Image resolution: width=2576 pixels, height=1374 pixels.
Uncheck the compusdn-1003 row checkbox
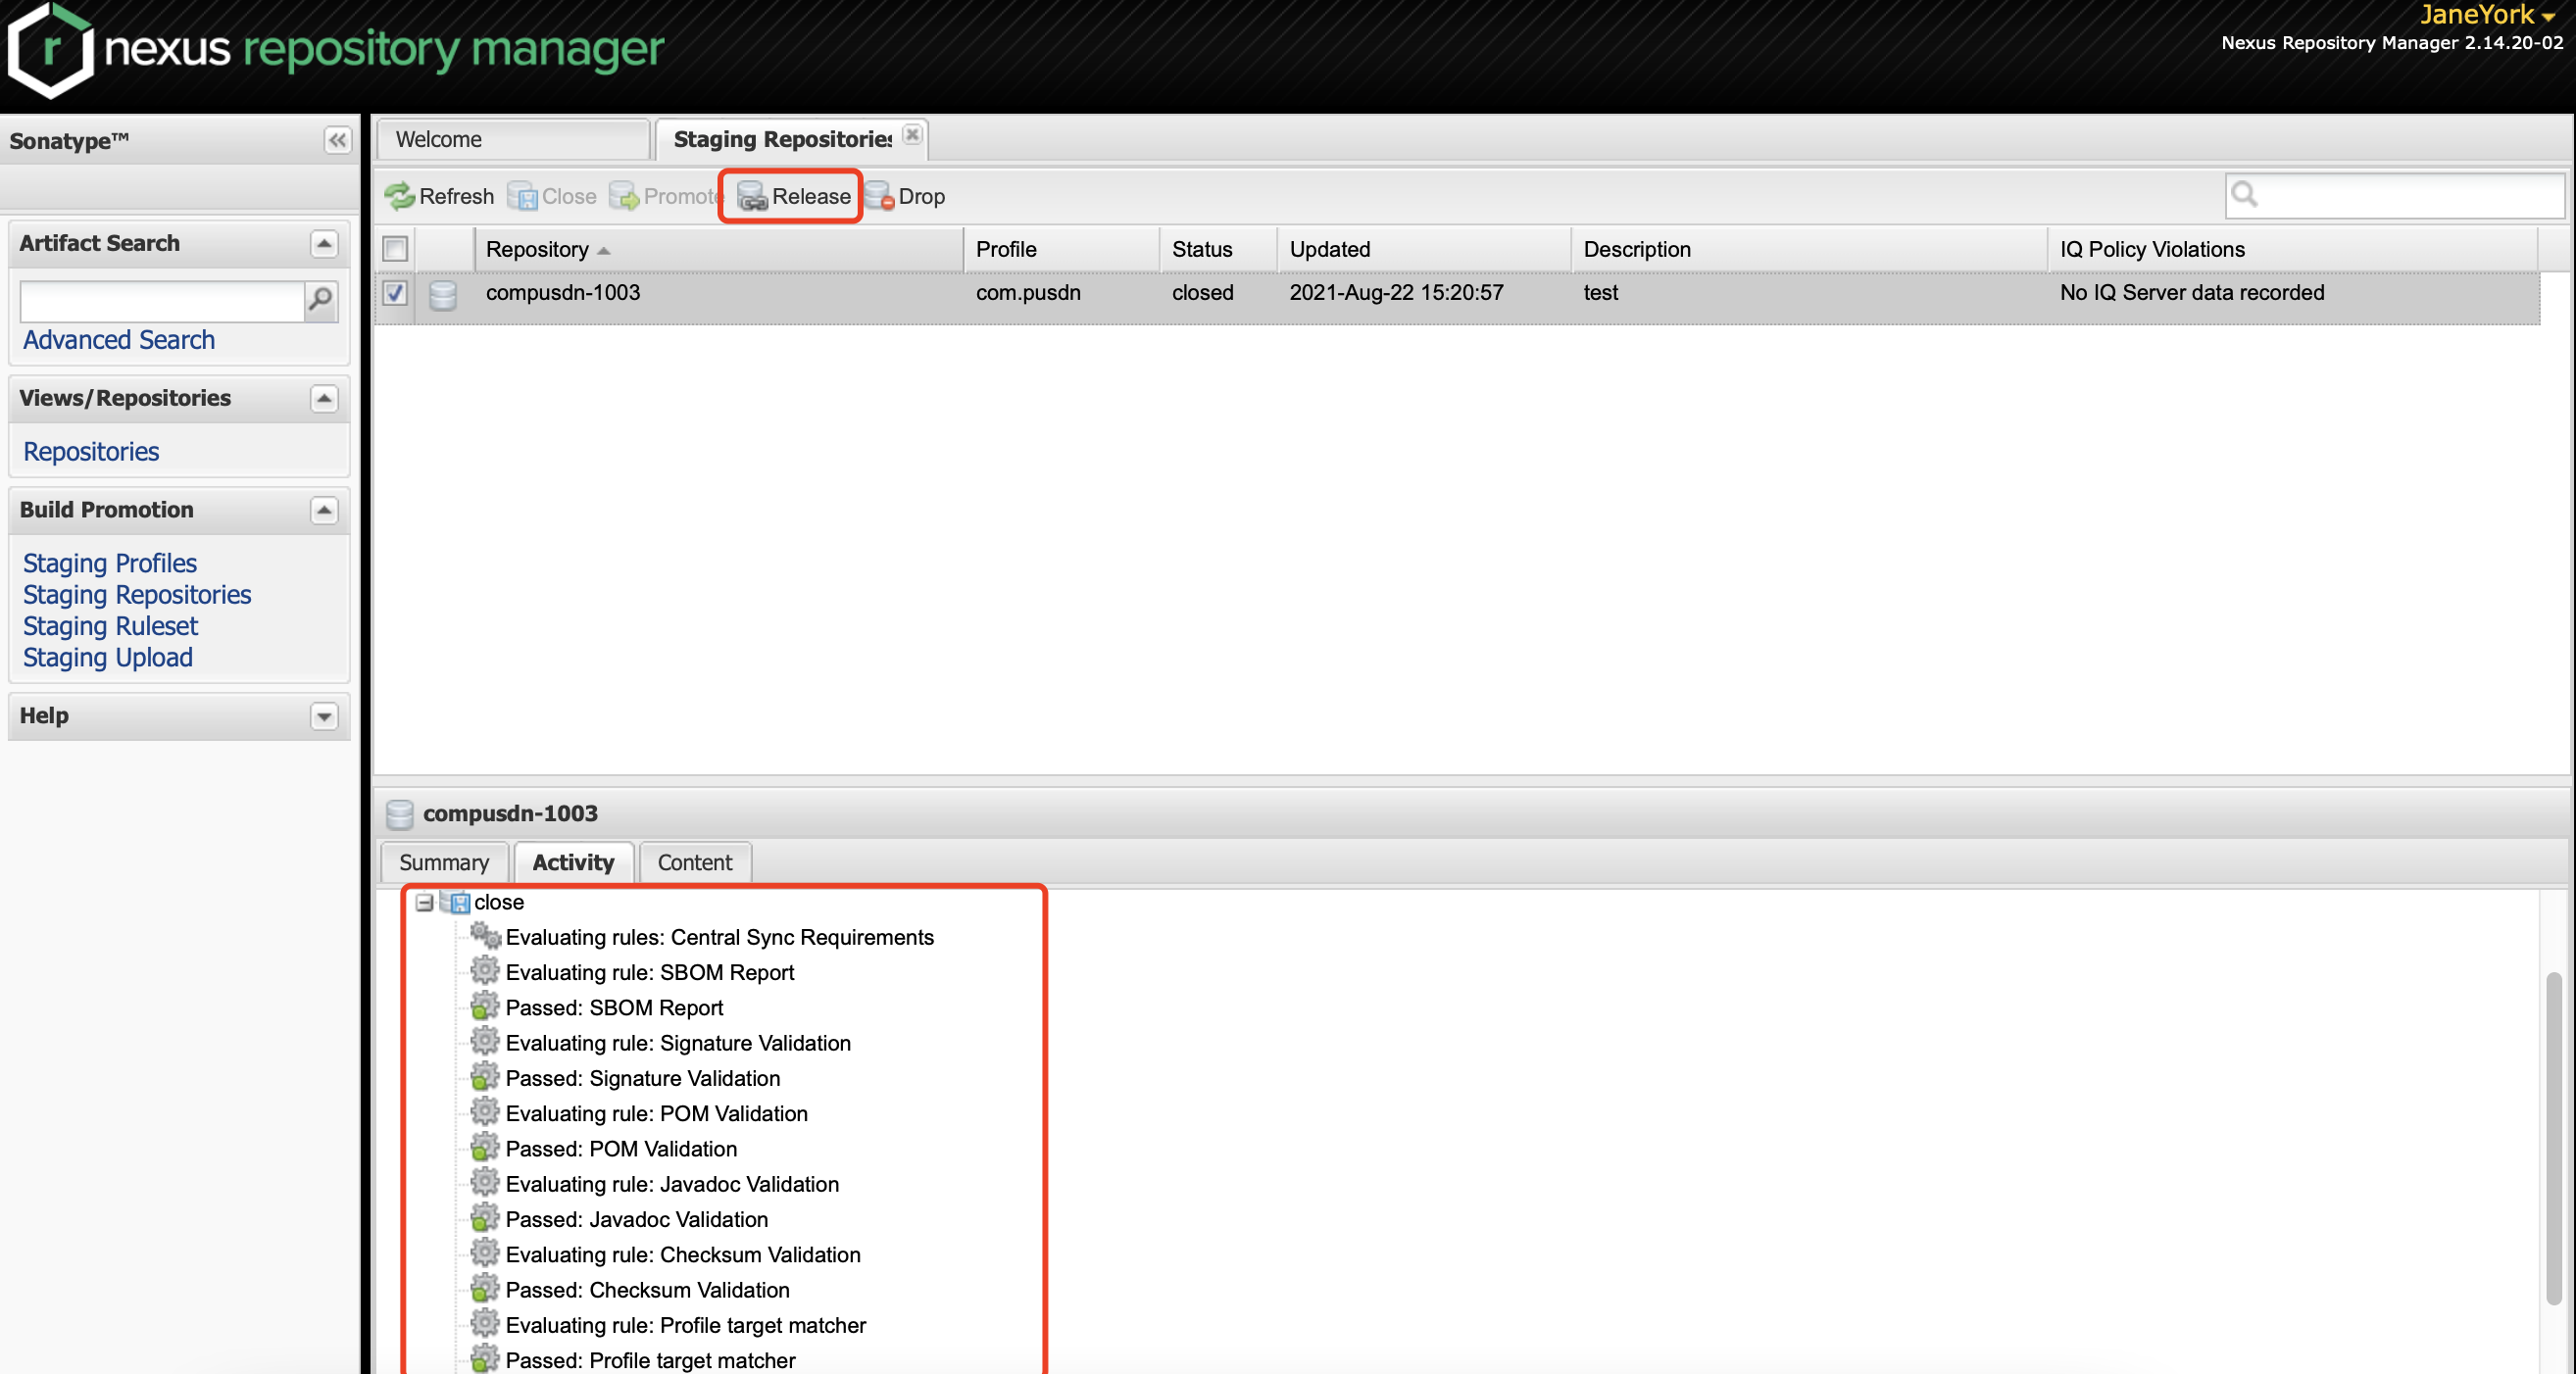click(x=395, y=293)
